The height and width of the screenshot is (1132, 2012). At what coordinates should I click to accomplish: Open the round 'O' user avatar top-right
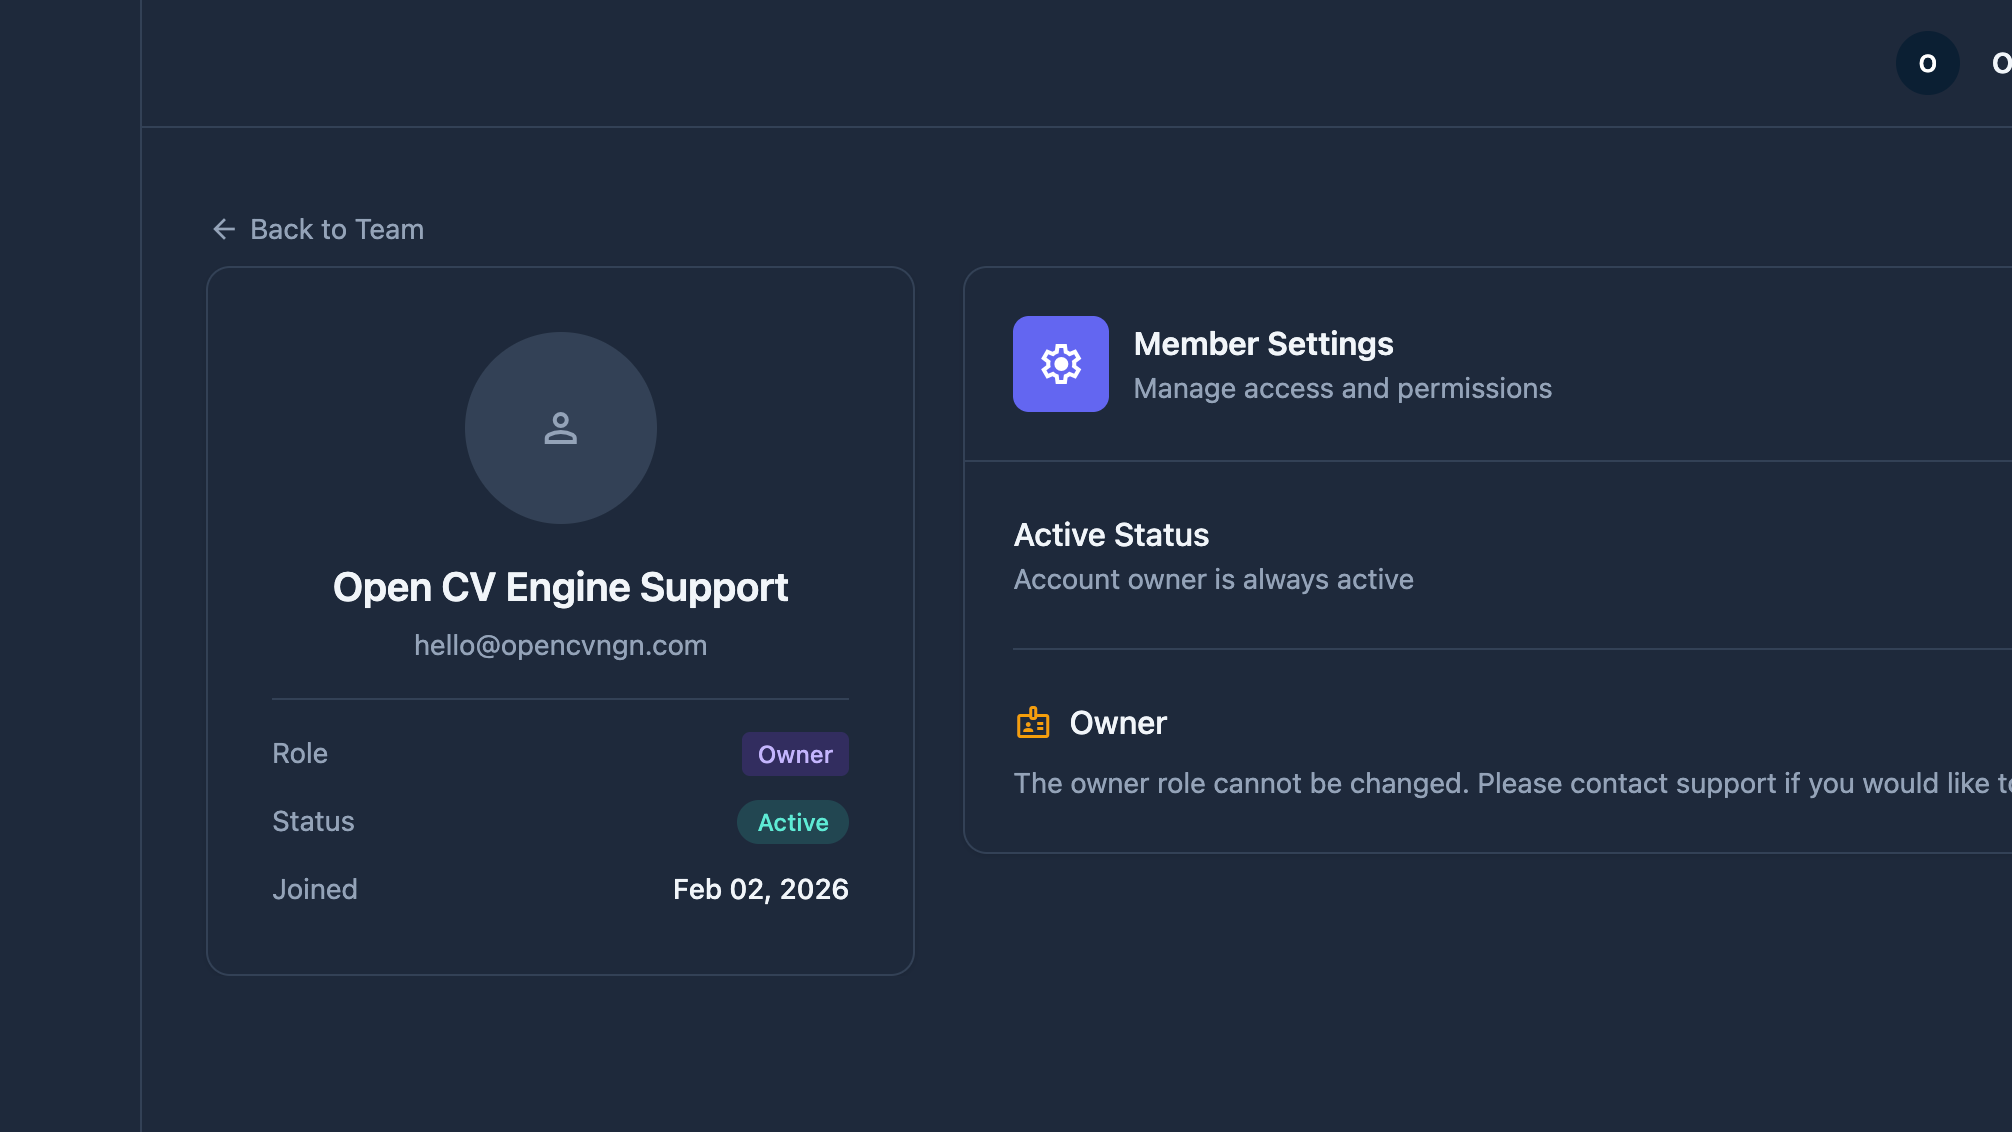[1927, 63]
